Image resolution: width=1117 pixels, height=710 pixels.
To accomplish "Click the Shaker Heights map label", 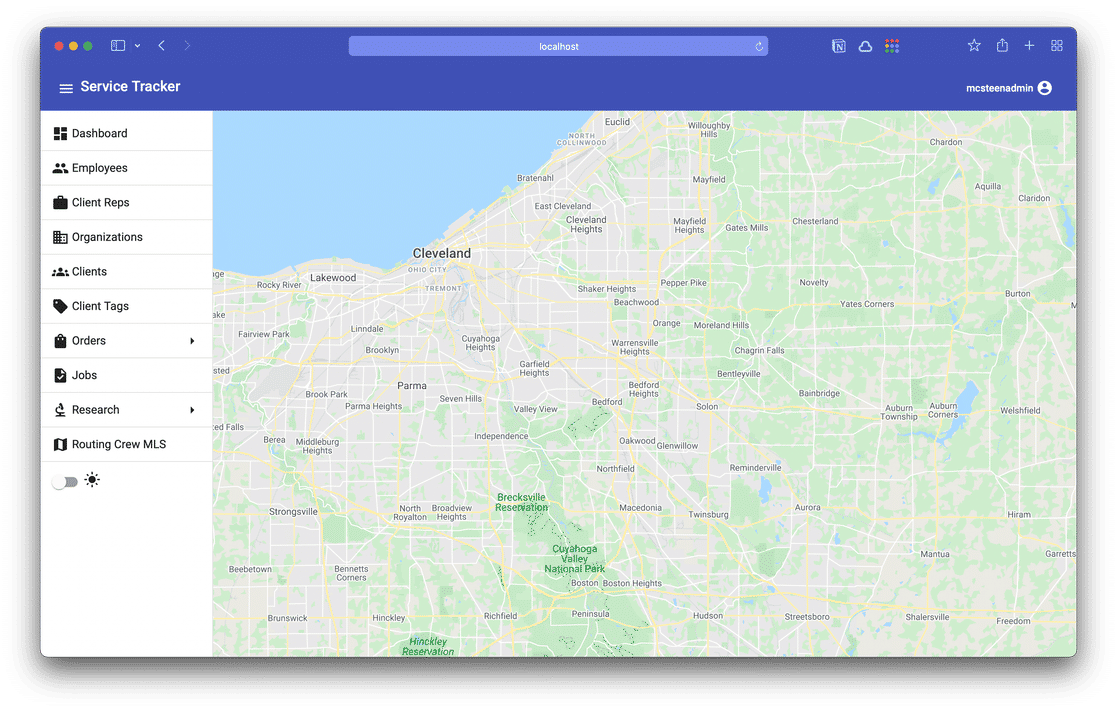I will 607,289.
